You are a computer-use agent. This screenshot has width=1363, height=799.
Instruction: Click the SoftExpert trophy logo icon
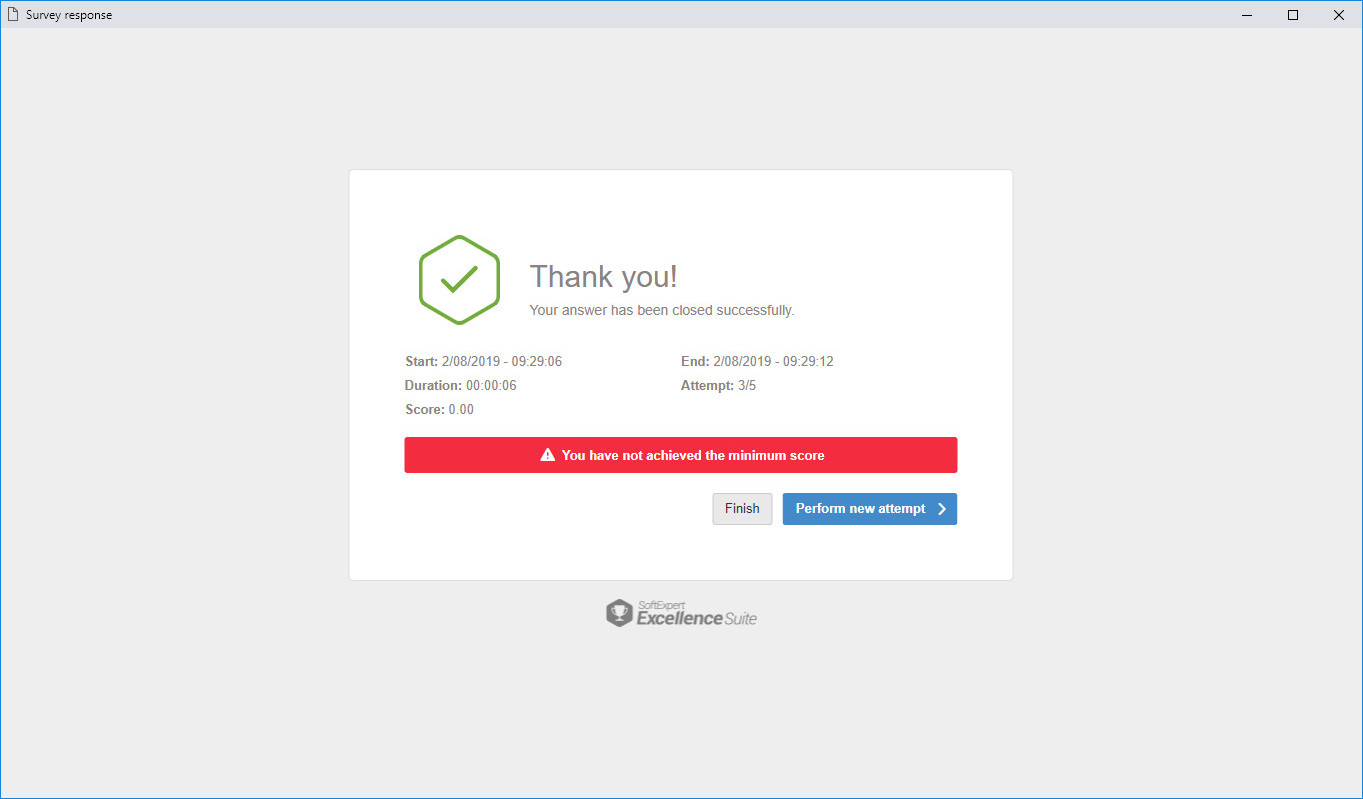[x=619, y=613]
